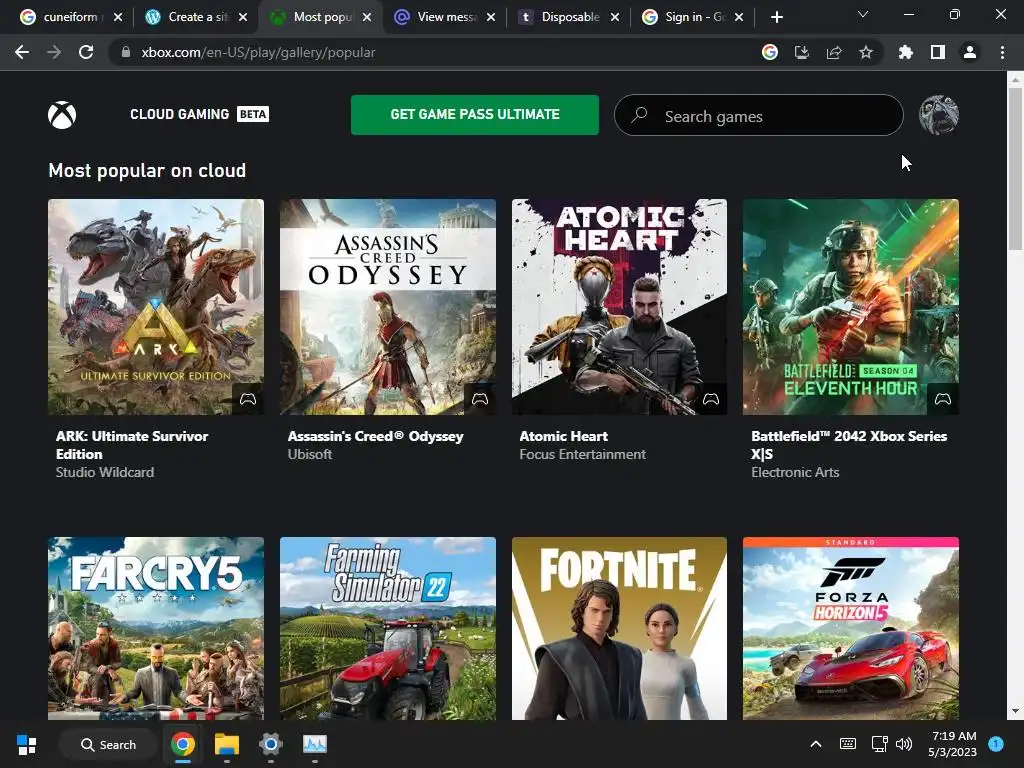Click the Windows taskbar Search box
Viewport: 1024px width, 768px height.
[x=108, y=744]
